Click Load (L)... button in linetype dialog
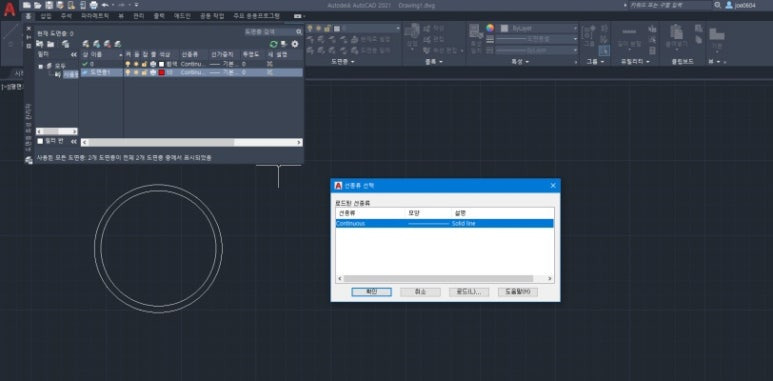 [469, 292]
